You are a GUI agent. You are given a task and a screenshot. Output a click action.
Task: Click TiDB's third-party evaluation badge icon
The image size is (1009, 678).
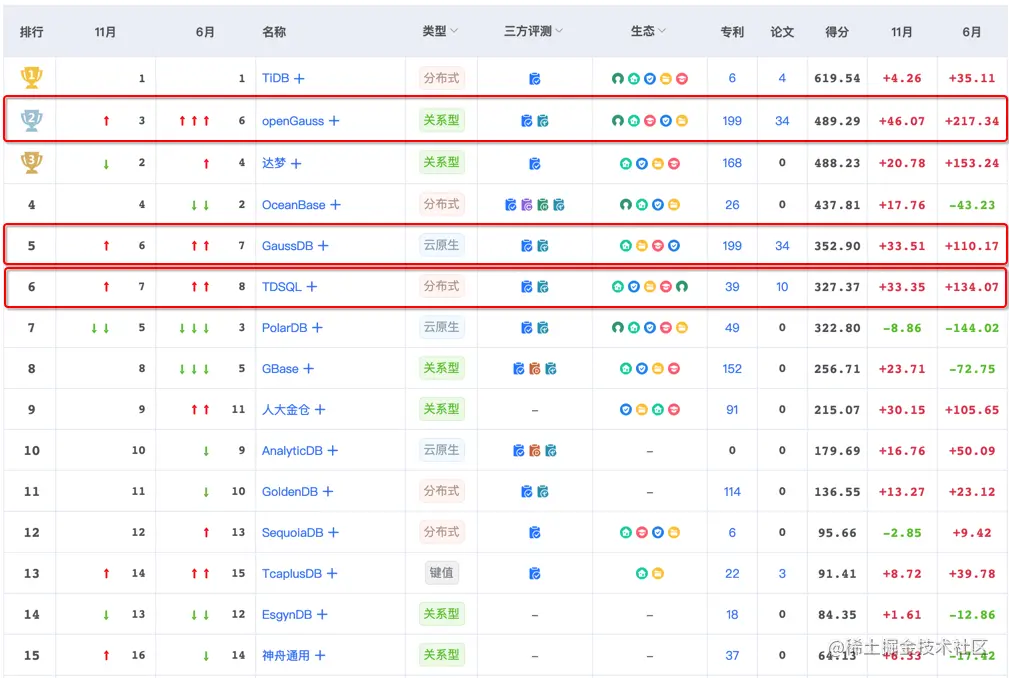[535, 78]
